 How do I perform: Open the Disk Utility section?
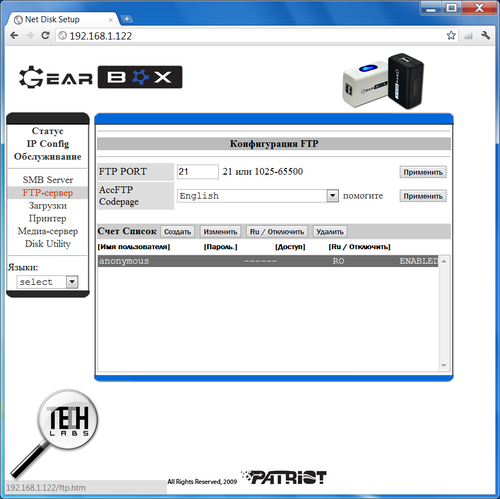pyautogui.click(x=48, y=244)
